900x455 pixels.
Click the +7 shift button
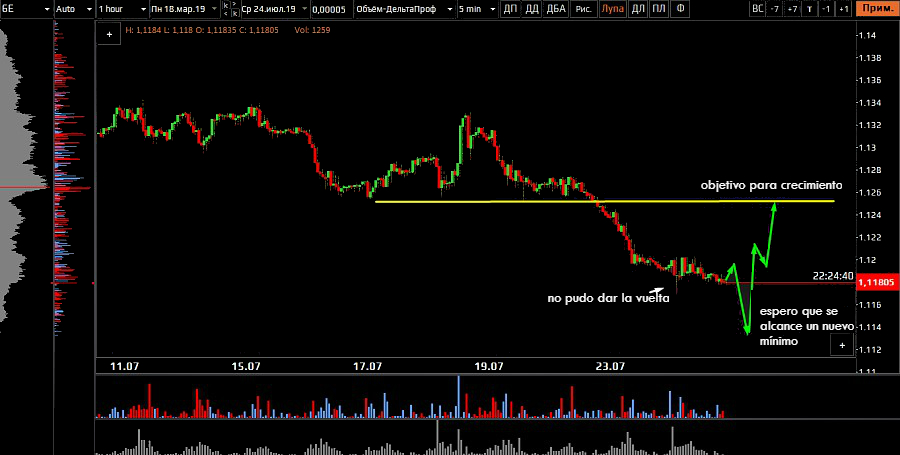[792, 9]
